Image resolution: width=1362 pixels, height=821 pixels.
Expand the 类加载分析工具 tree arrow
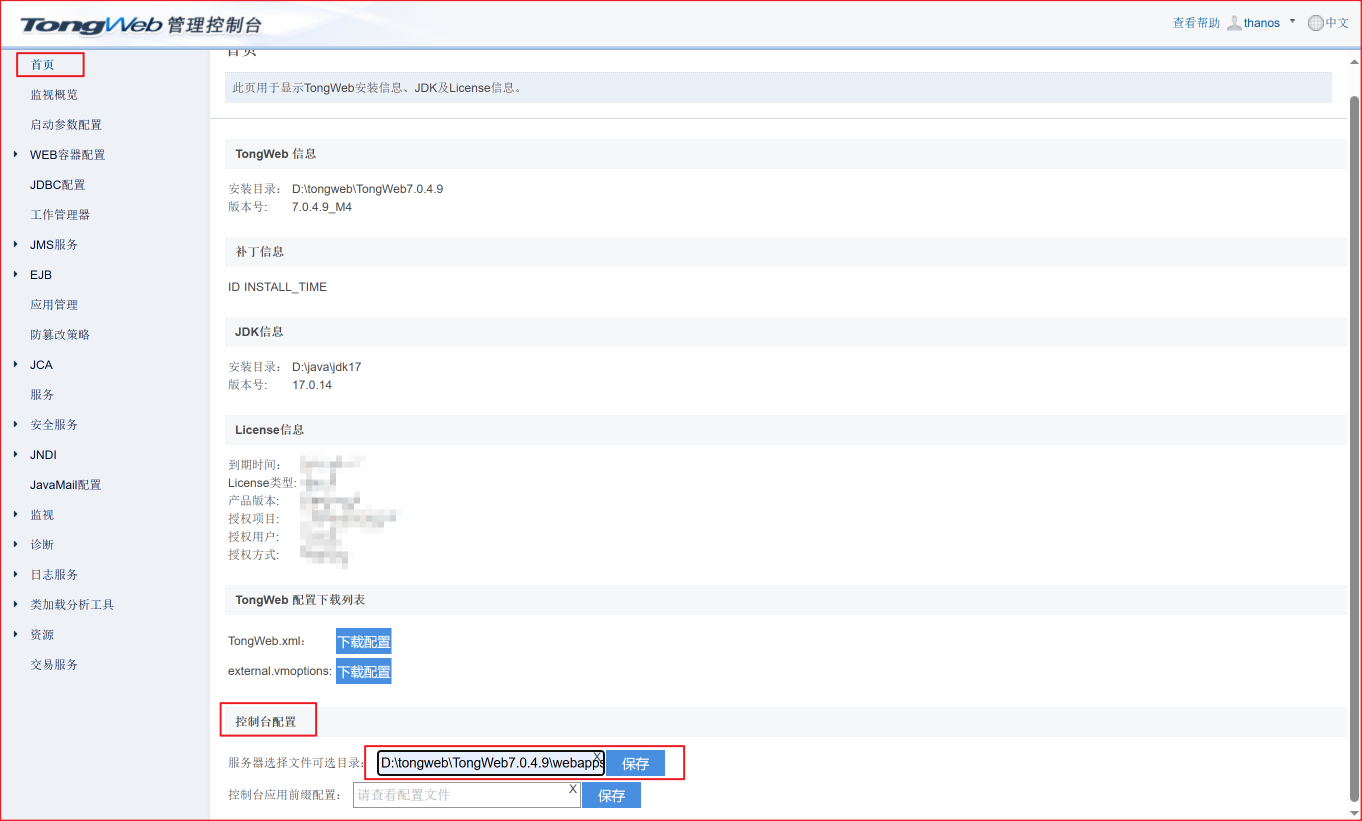15,604
